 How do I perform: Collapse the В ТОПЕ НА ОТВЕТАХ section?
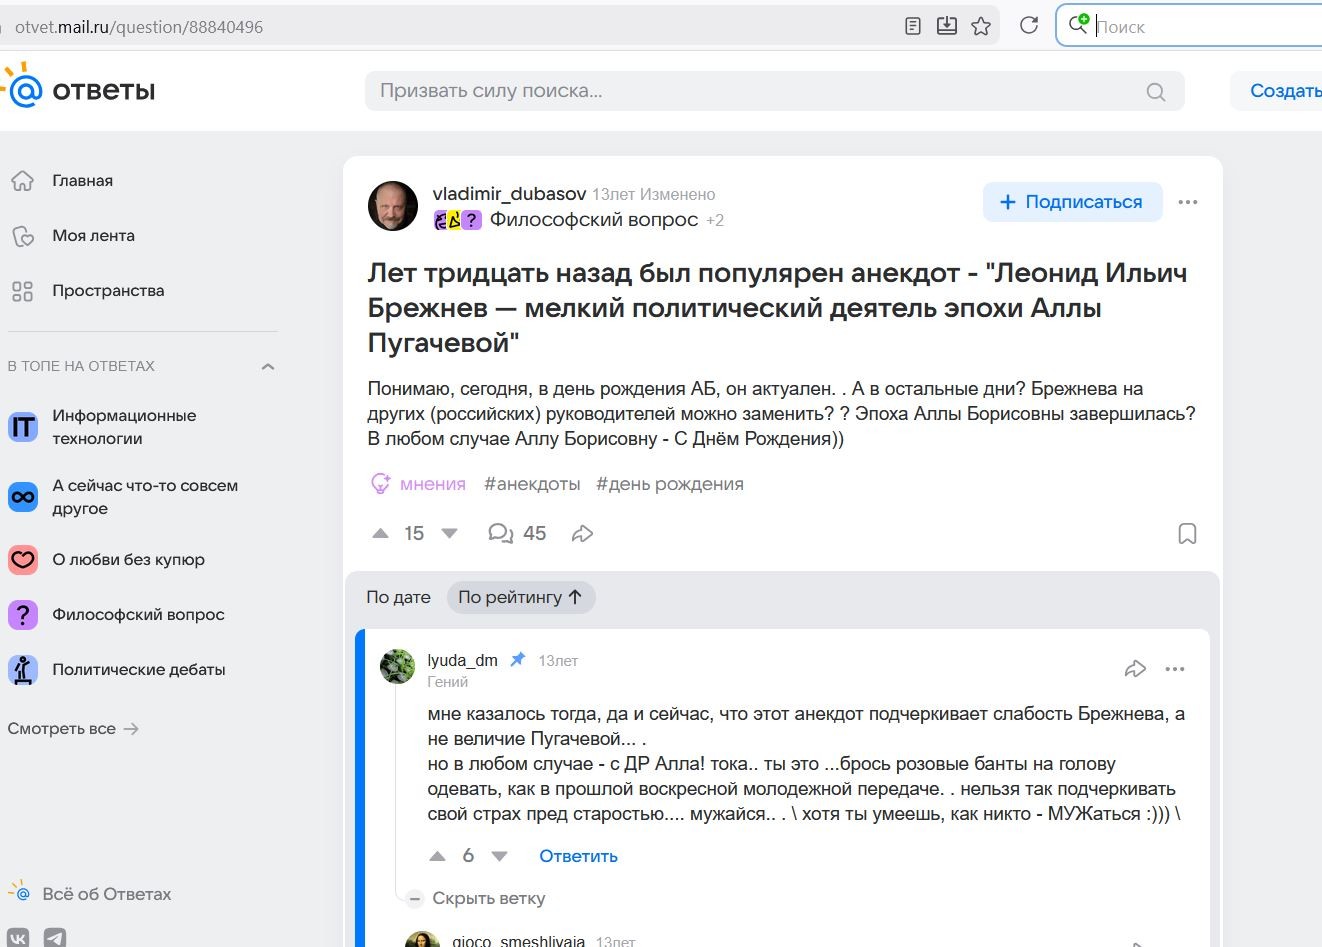tap(267, 367)
